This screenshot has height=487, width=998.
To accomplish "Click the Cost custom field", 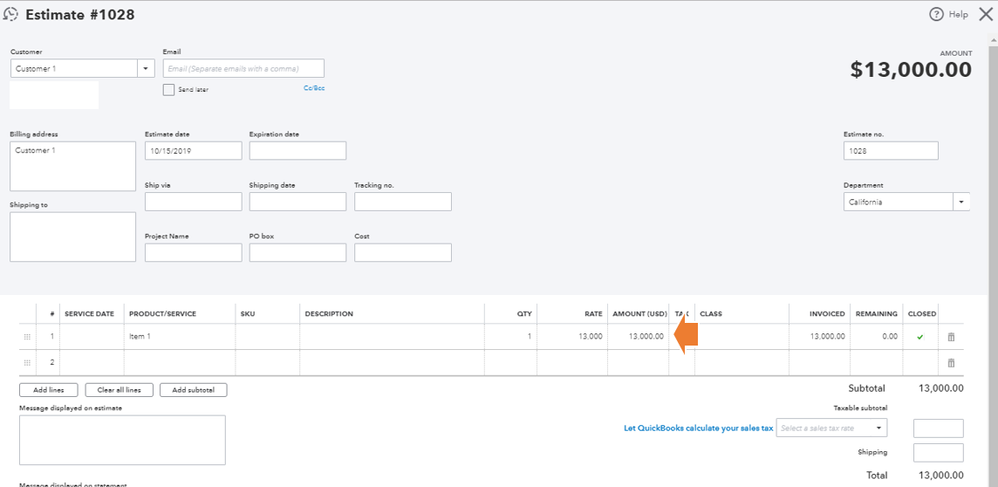I will (403, 253).
